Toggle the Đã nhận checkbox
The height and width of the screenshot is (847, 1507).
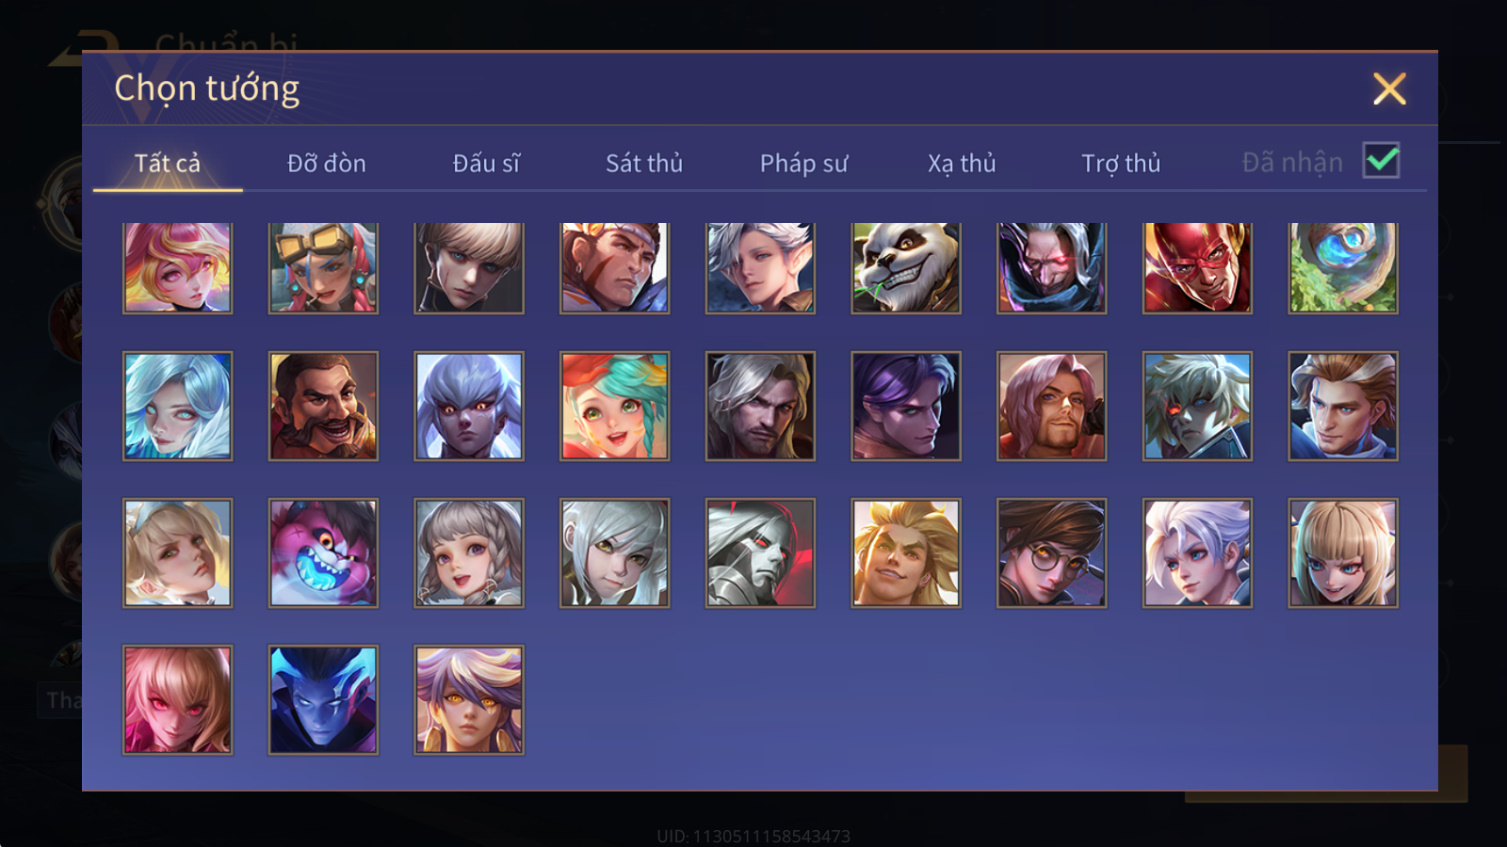click(x=1381, y=161)
